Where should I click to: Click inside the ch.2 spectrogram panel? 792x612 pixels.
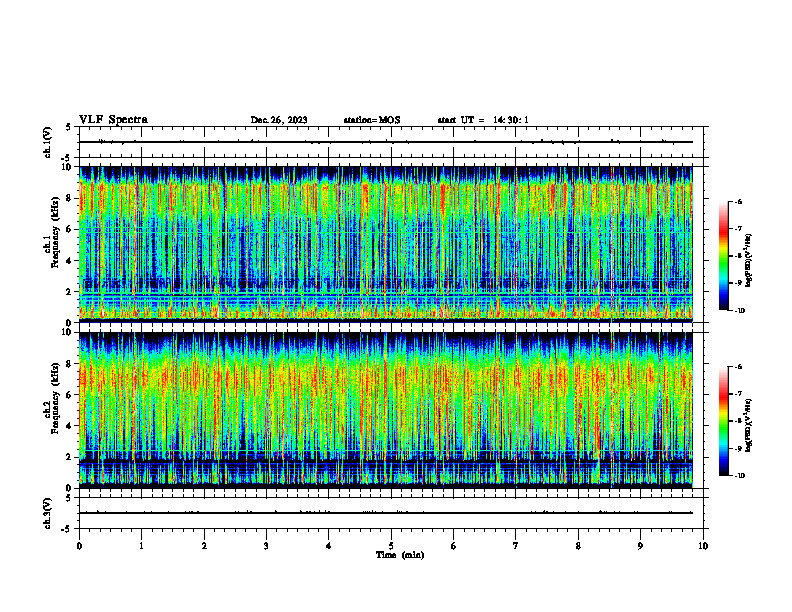385,410
